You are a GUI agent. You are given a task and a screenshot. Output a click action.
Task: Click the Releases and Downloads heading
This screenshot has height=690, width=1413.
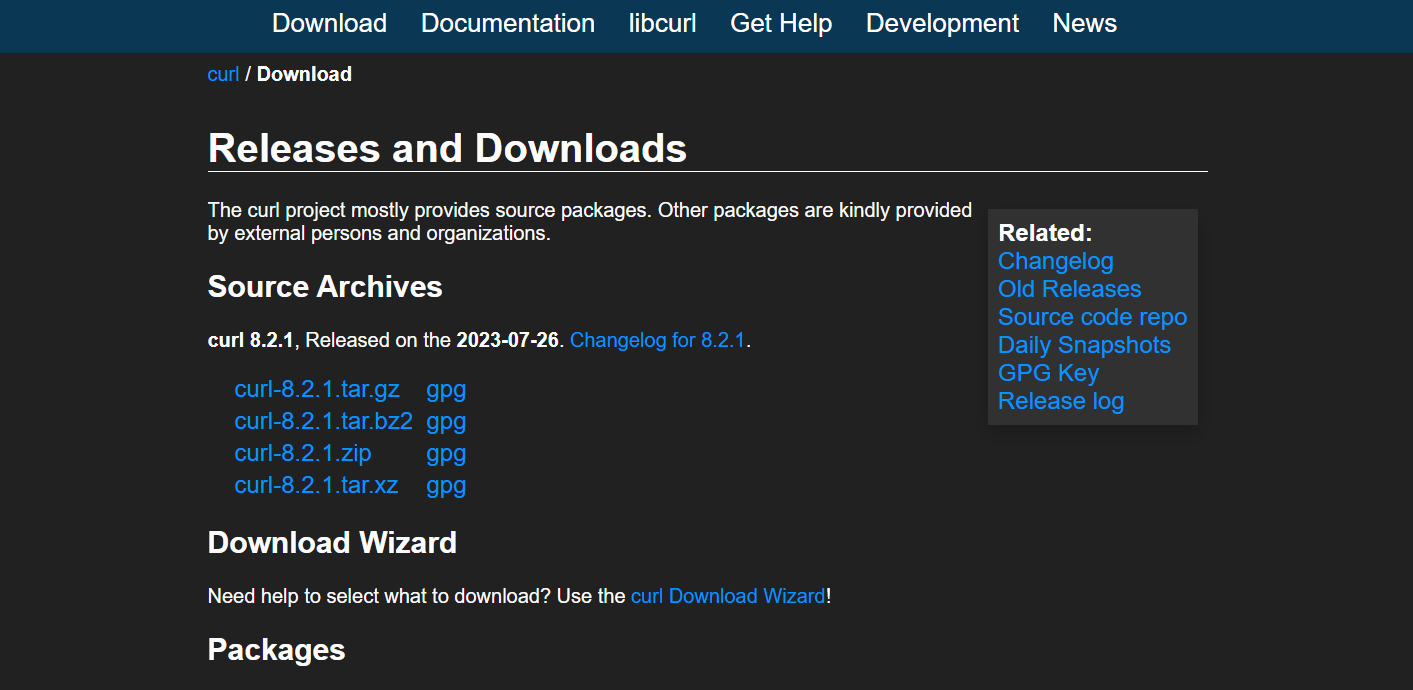point(447,148)
